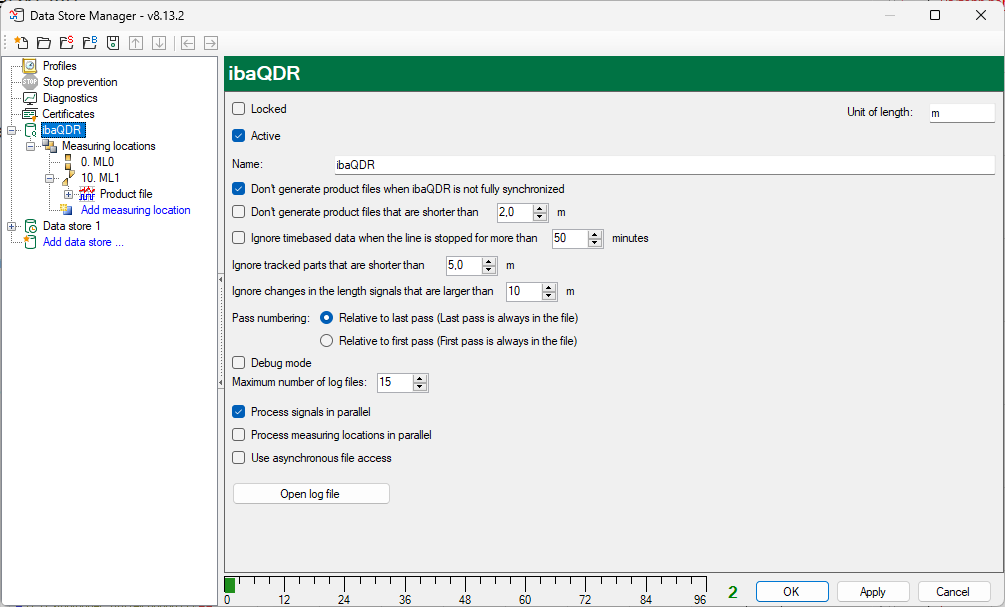1005x607 pixels.
Task: Click the Name input field
Action: click(x=665, y=165)
